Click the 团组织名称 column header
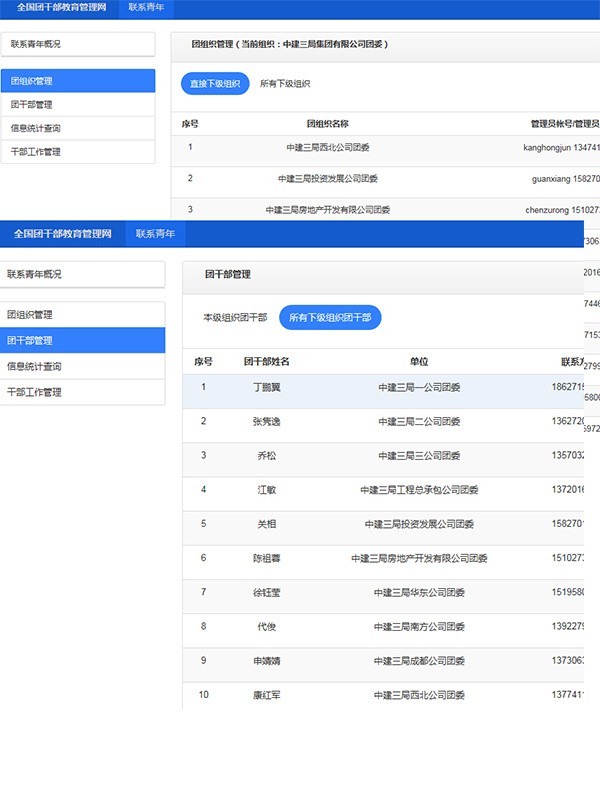 coord(327,124)
